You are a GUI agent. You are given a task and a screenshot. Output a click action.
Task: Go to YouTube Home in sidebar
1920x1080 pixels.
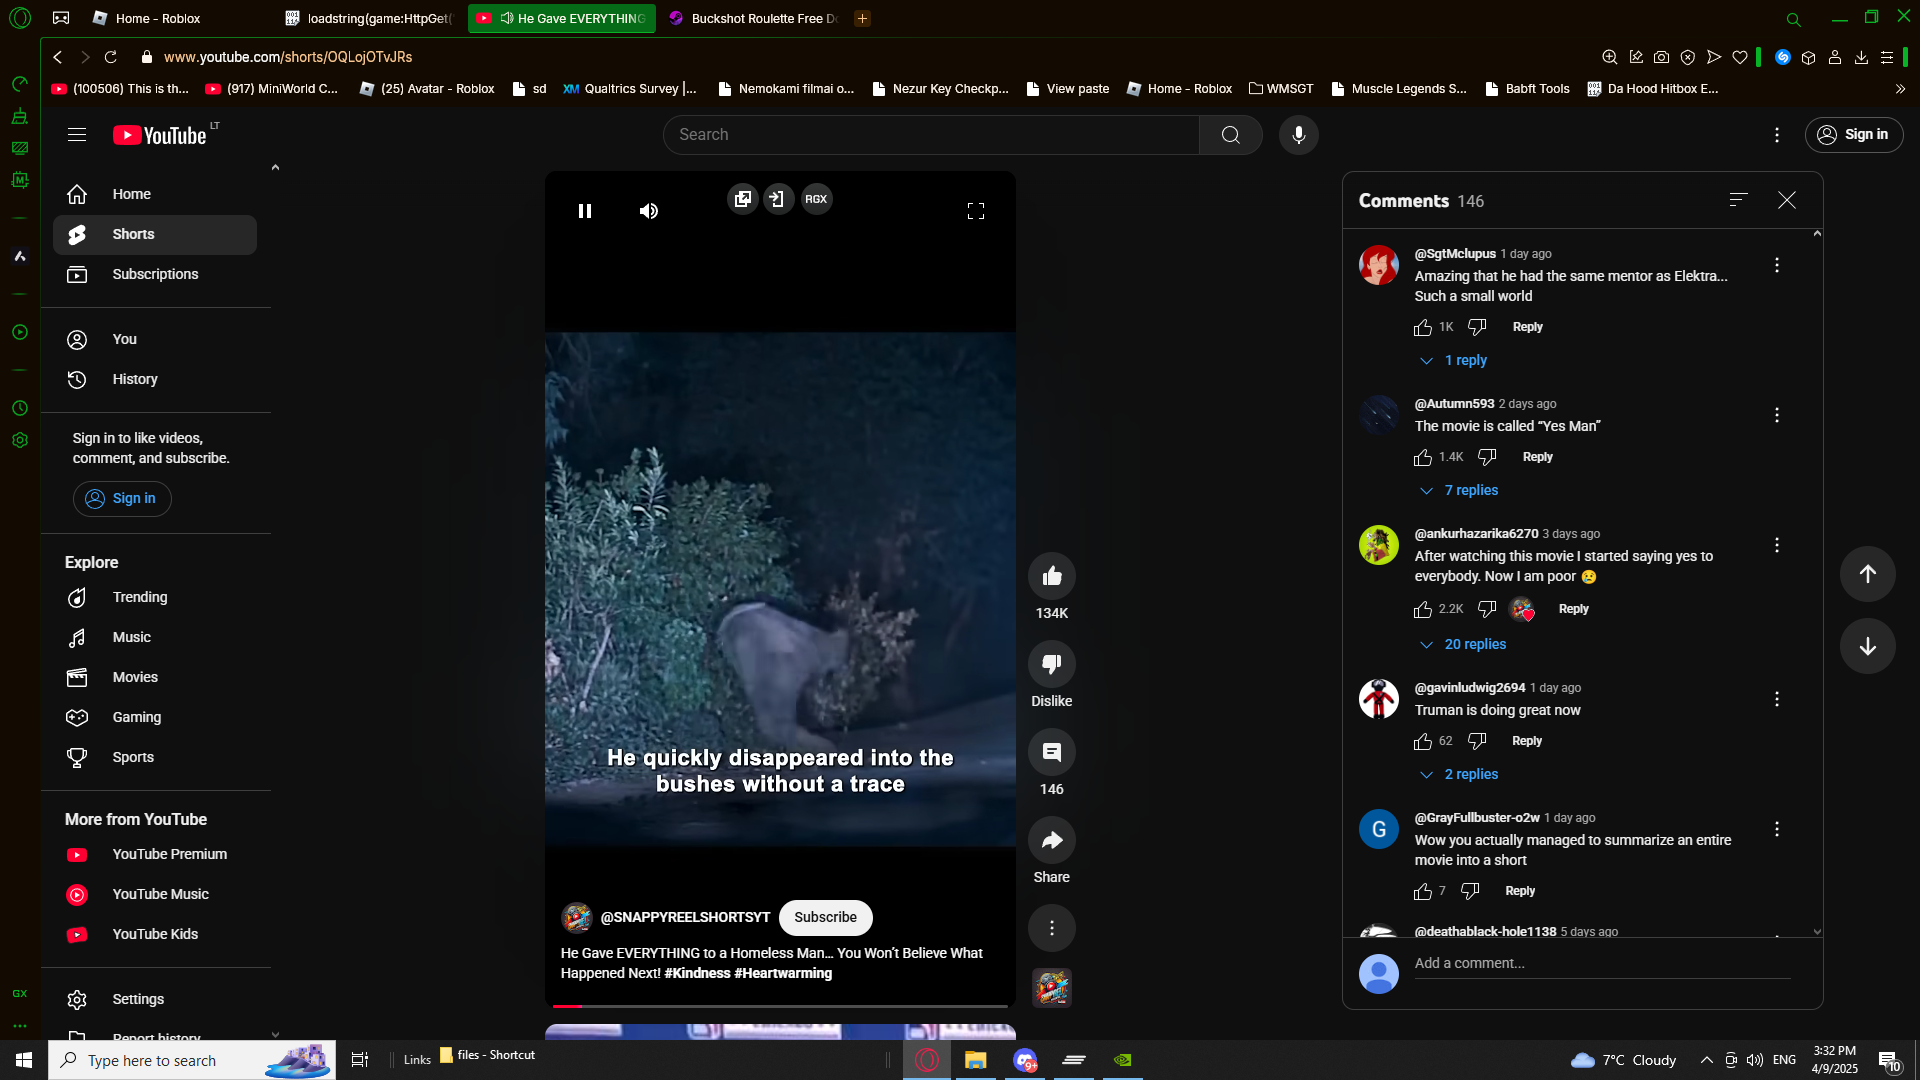[x=155, y=194]
